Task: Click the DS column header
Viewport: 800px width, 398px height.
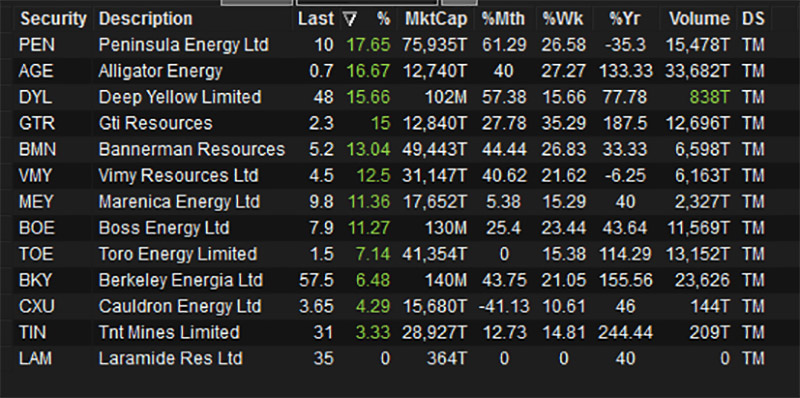Action: coord(754,19)
